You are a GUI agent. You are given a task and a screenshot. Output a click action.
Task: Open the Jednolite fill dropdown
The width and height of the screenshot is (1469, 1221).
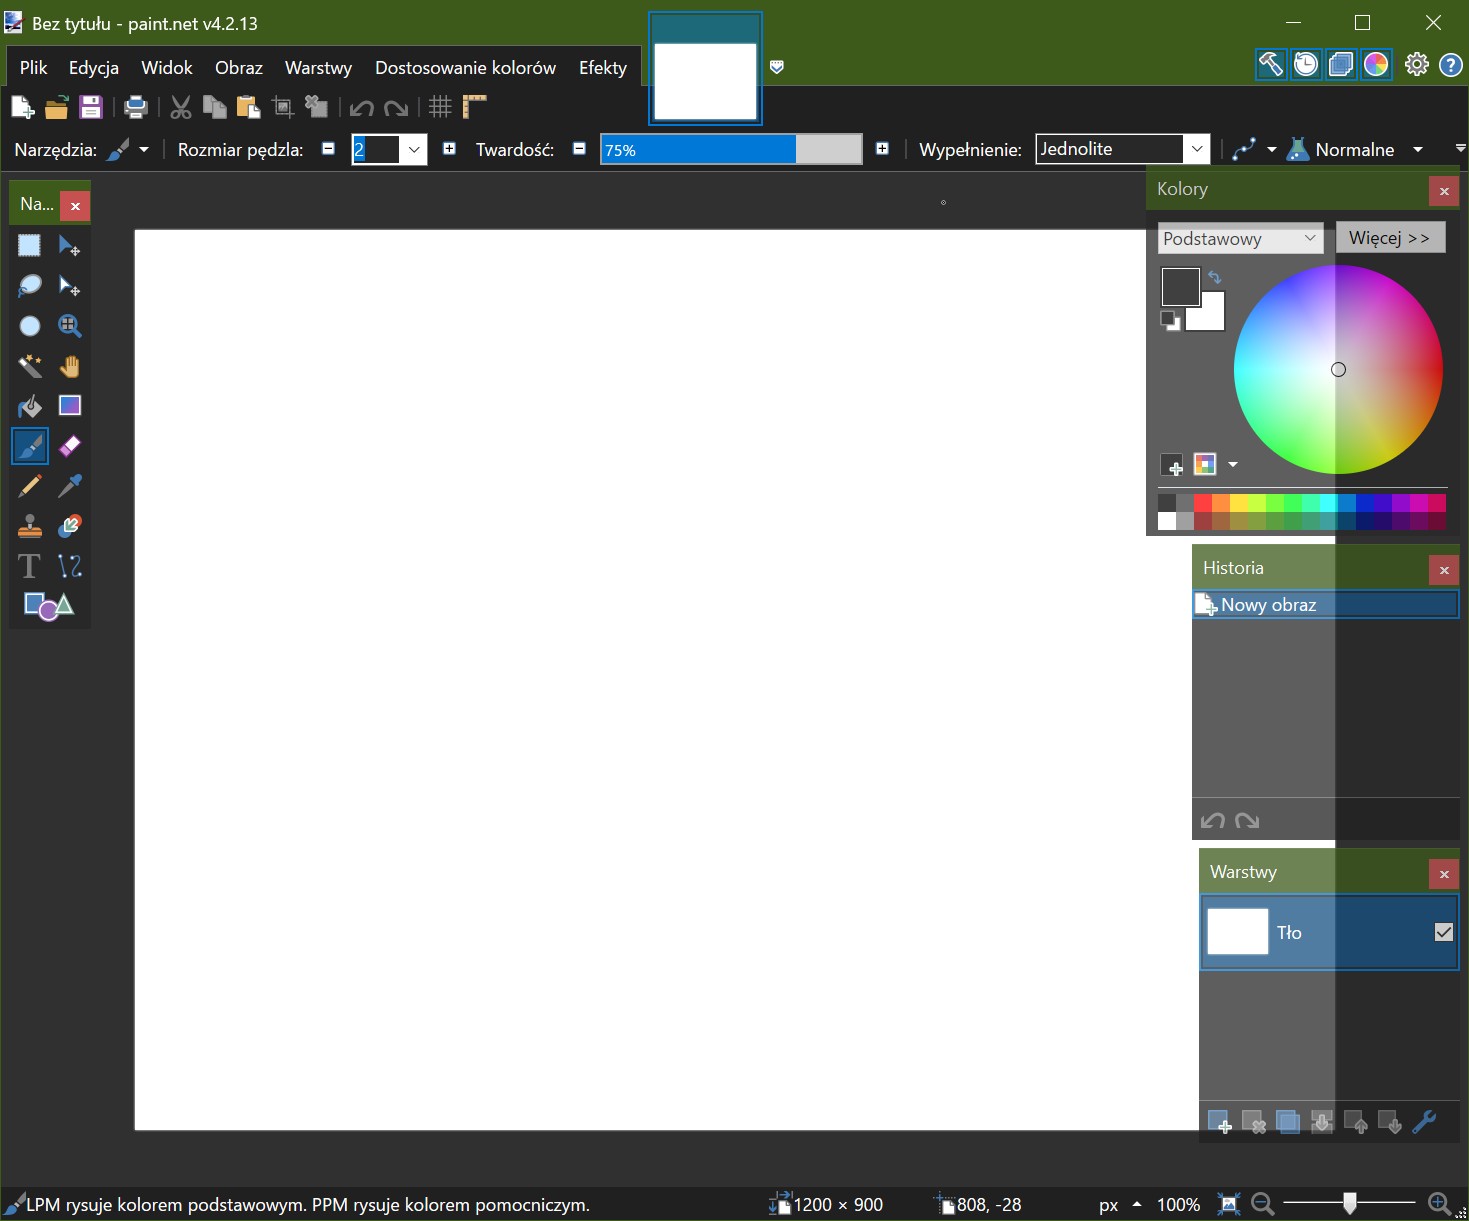[1197, 148]
